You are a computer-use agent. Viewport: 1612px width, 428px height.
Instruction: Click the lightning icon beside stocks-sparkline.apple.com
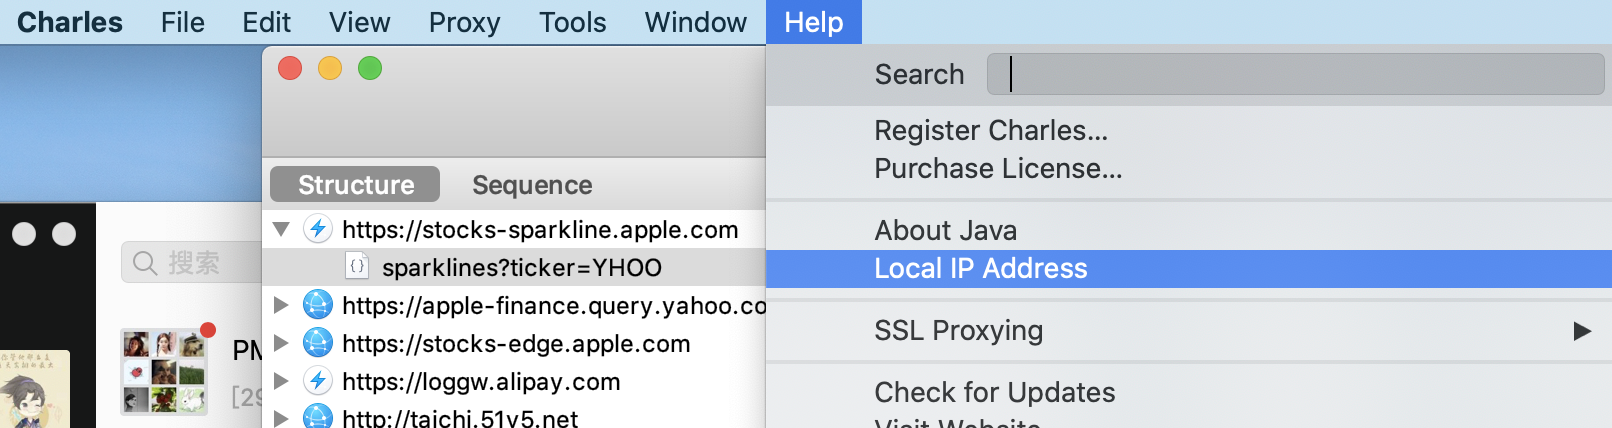pyautogui.click(x=318, y=229)
